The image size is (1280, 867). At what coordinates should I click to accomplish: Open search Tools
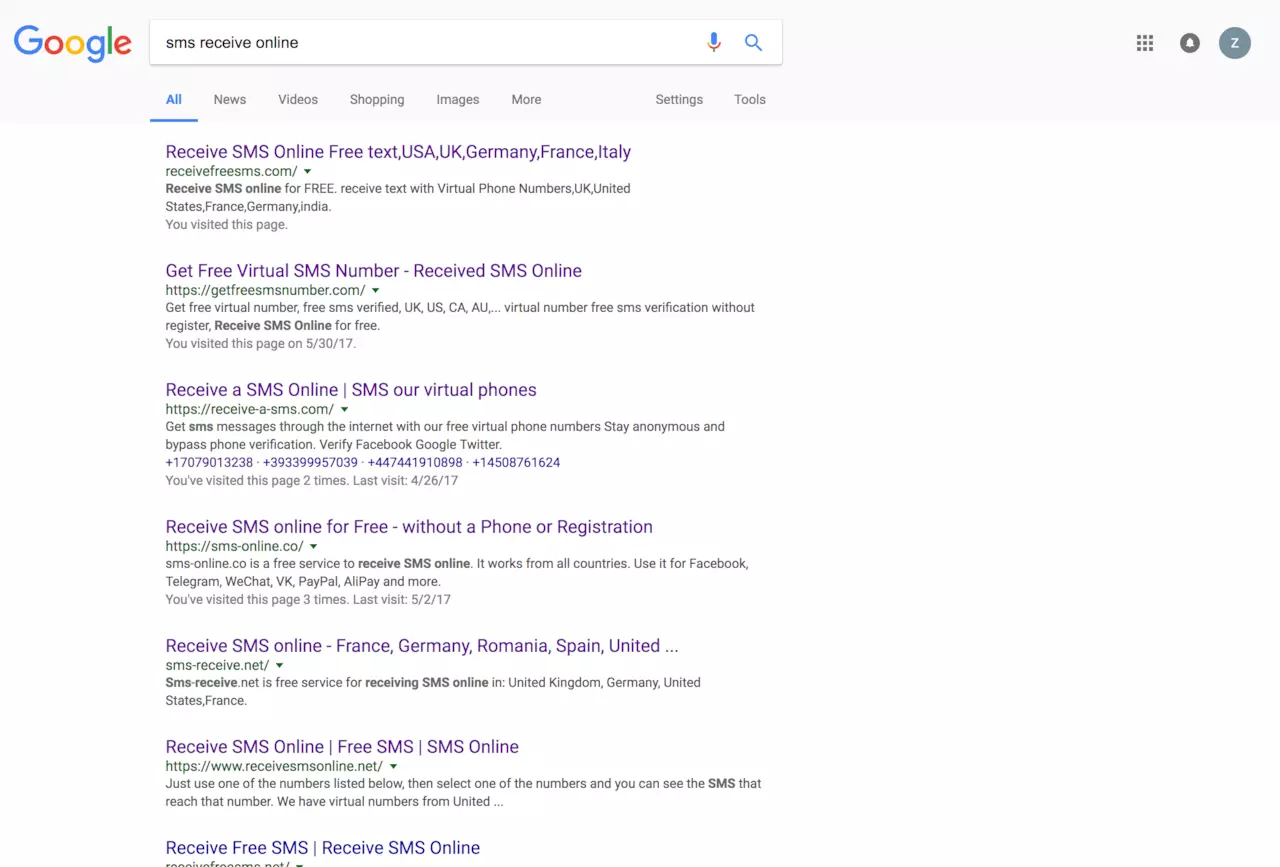[750, 100]
